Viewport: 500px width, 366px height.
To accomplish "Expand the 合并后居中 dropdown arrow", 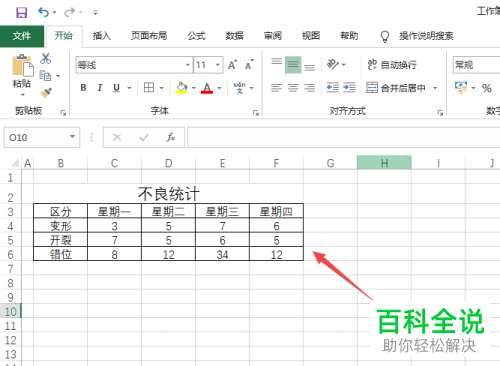I will (x=435, y=88).
